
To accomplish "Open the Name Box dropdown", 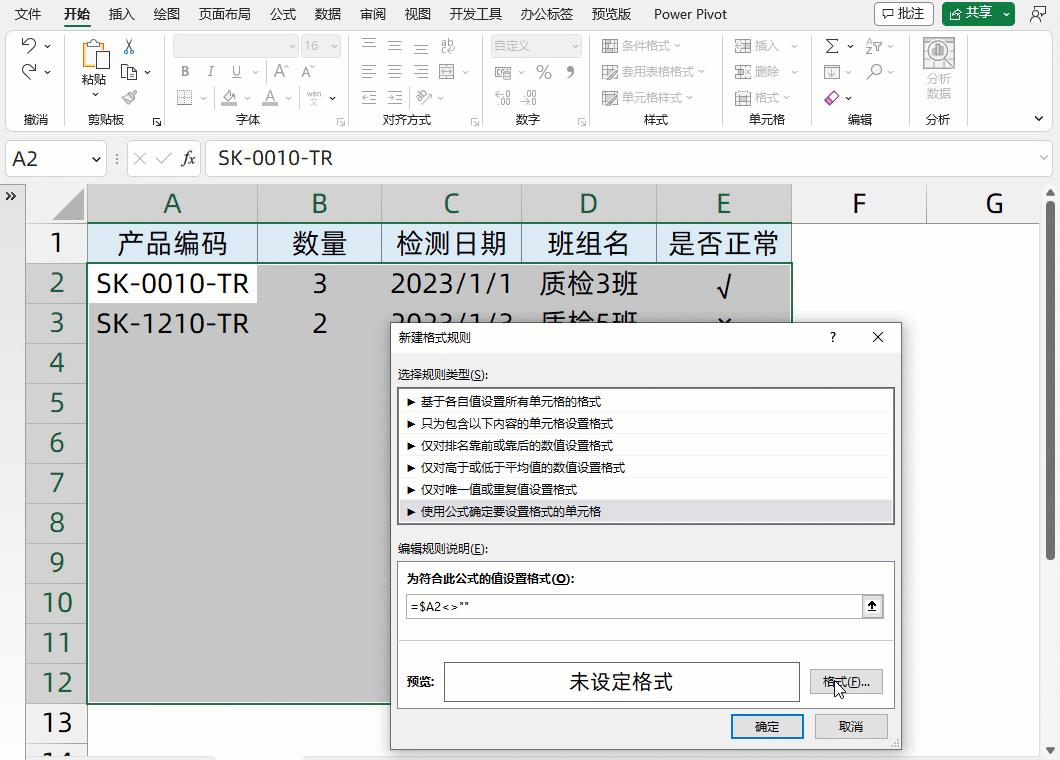I will [95, 159].
